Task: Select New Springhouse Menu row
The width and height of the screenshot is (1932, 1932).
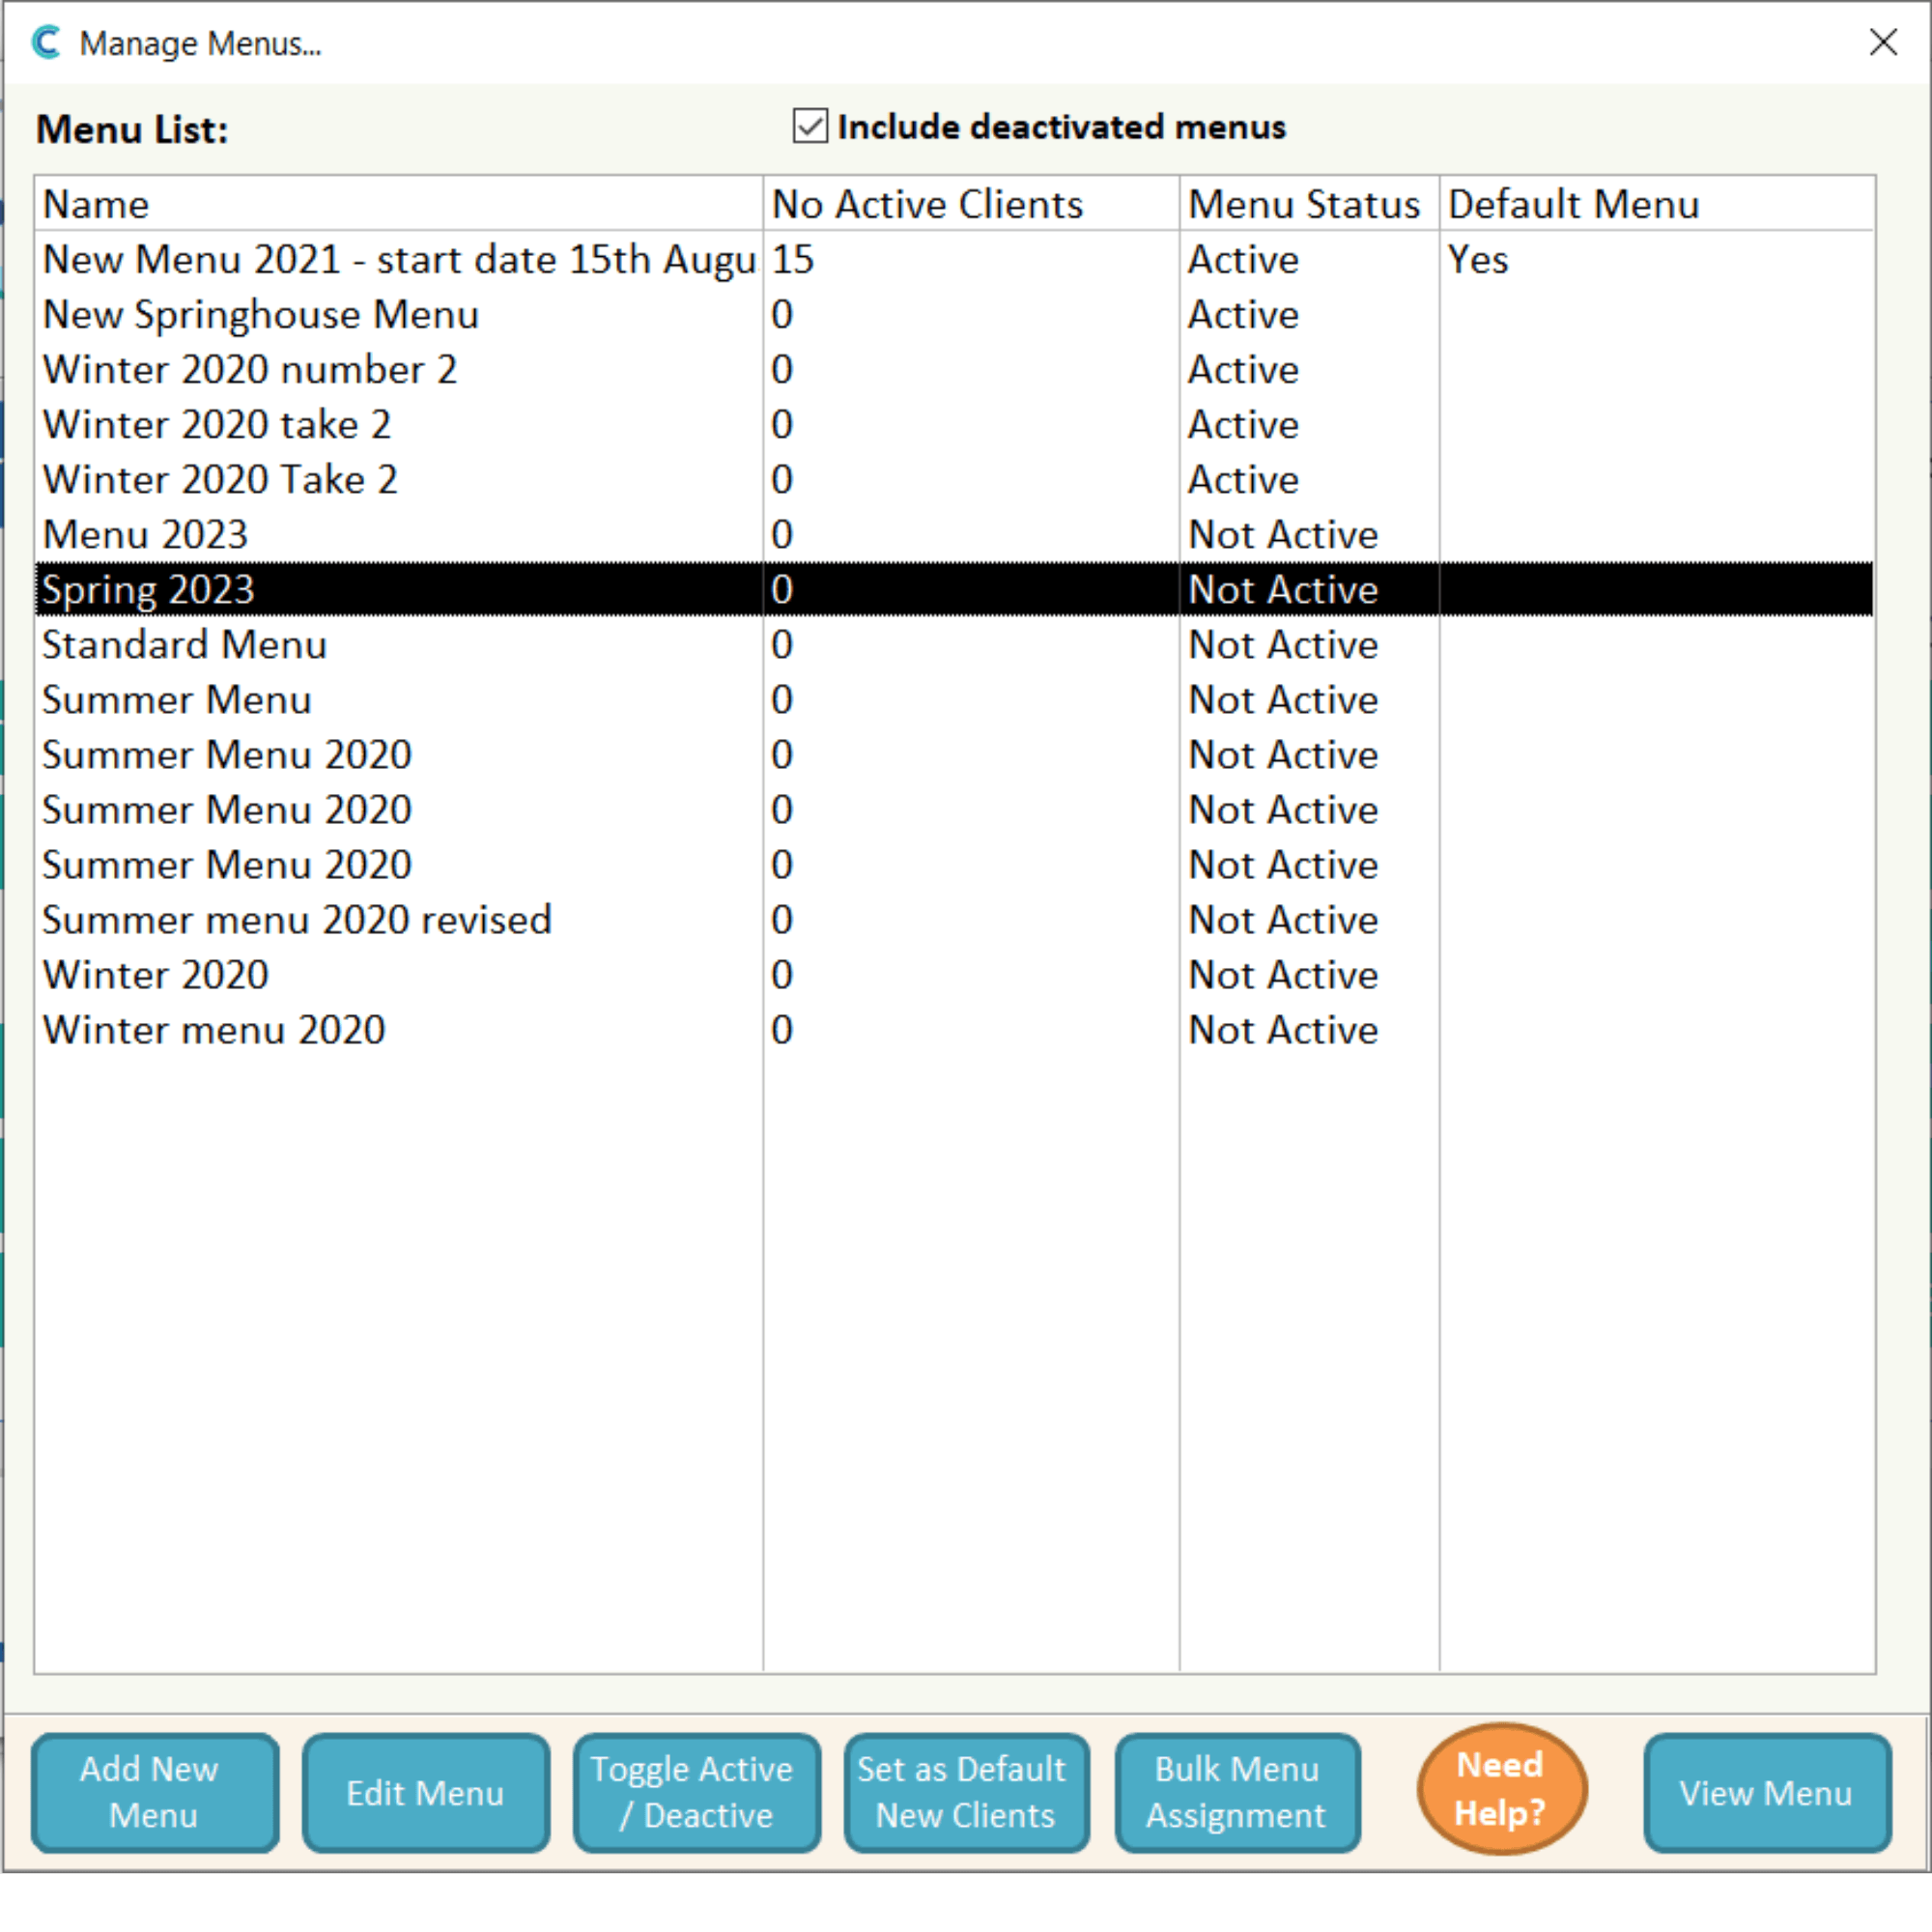Action: [x=954, y=315]
